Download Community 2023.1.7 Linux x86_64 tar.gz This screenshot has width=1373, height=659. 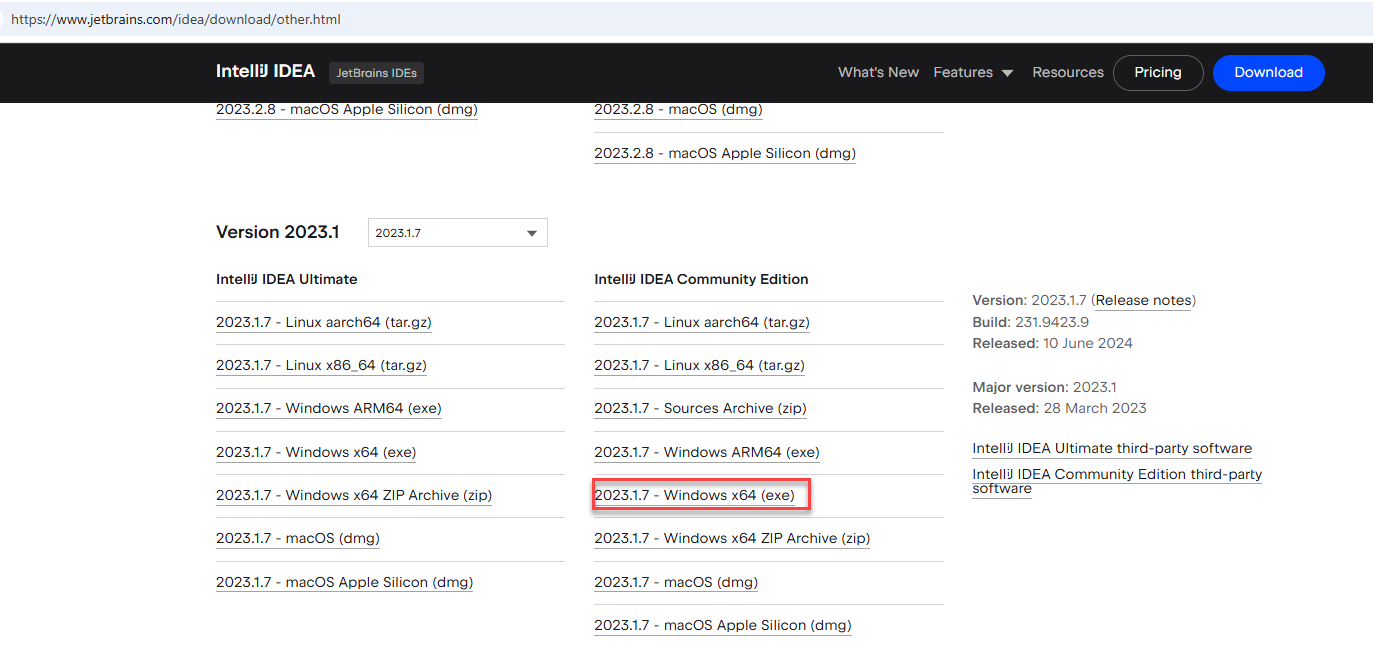pyautogui.click(x=699, y=365)
